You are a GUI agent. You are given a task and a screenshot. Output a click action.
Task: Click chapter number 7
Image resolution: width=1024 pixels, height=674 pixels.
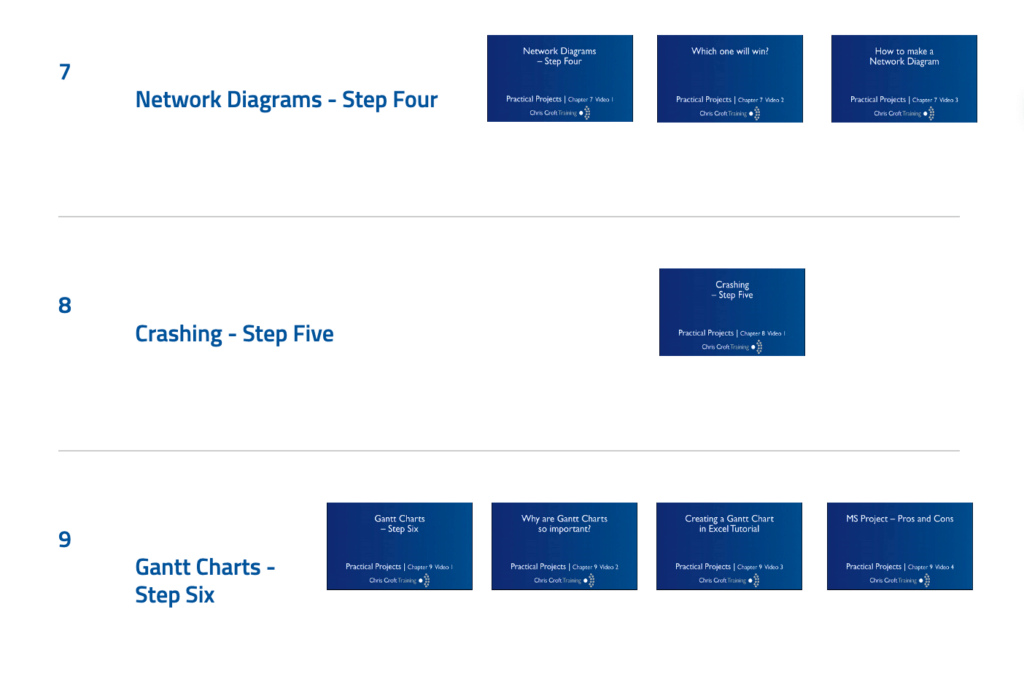(65, 72)
